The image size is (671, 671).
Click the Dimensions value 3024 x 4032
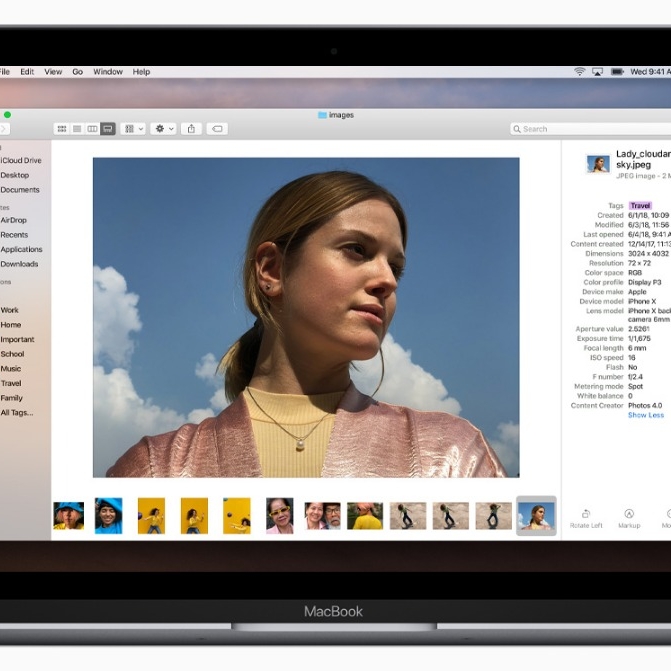point(648,254)
